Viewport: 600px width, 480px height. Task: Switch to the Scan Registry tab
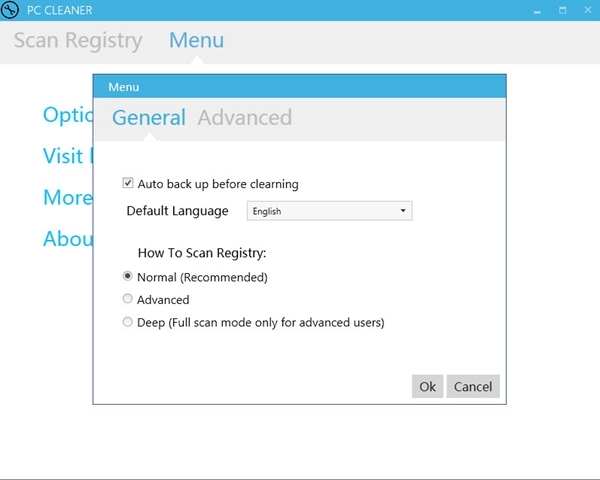pyautogui.click(x=78, y=41)
